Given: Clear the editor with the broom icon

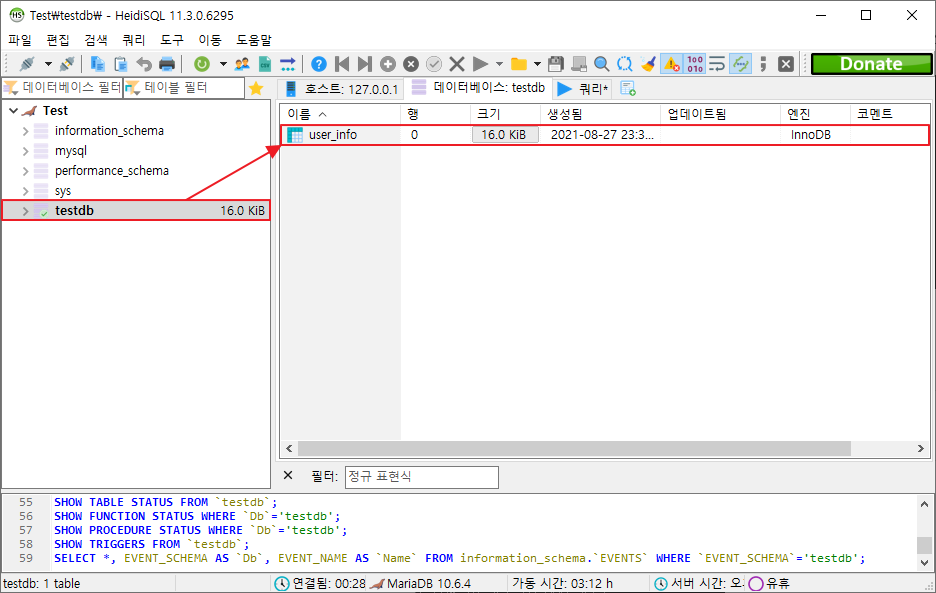Looking at the screenshot, I should pos(648,64).
